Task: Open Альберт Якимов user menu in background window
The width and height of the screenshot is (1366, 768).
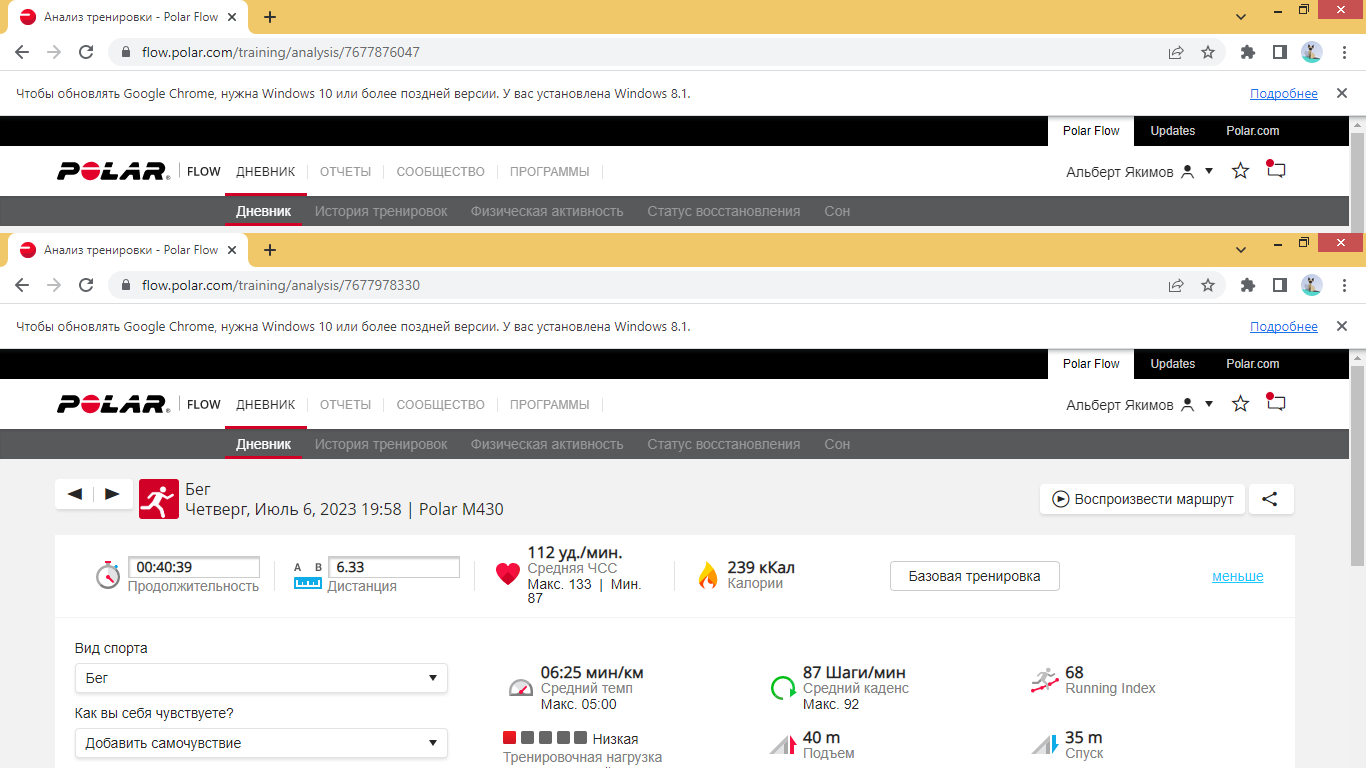Action: coord(1140,172)
